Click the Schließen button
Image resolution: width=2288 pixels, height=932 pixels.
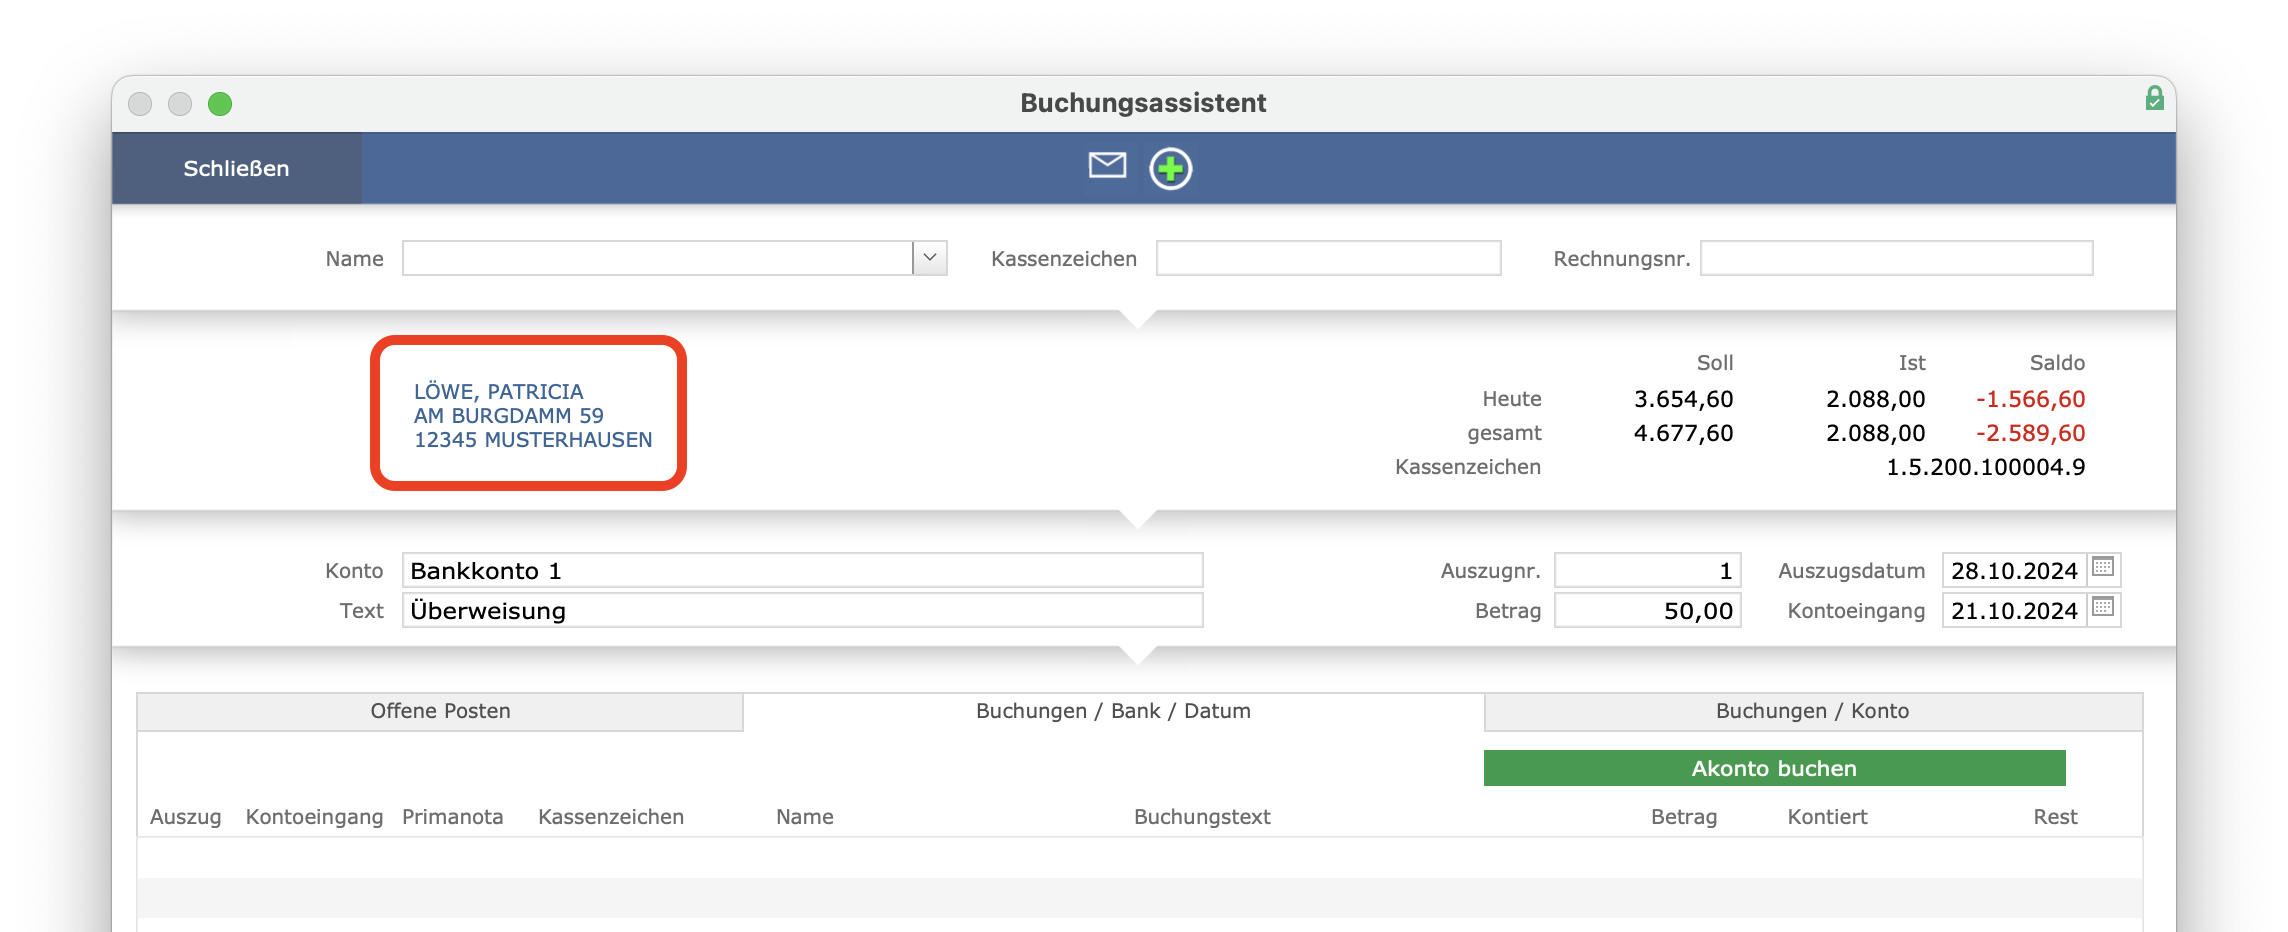236,169
